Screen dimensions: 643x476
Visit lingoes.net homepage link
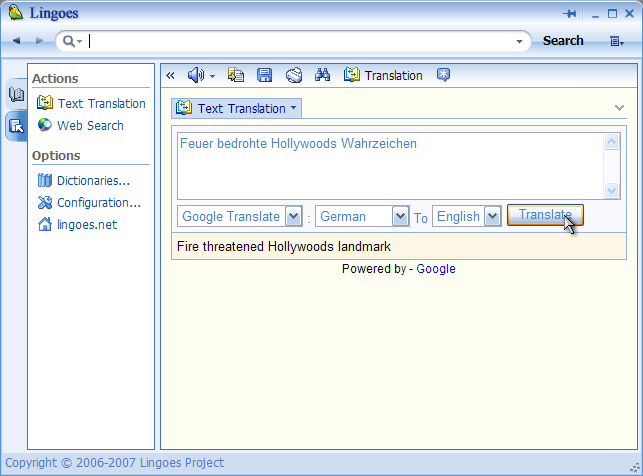pyautogui.click(x=77, y=225)
